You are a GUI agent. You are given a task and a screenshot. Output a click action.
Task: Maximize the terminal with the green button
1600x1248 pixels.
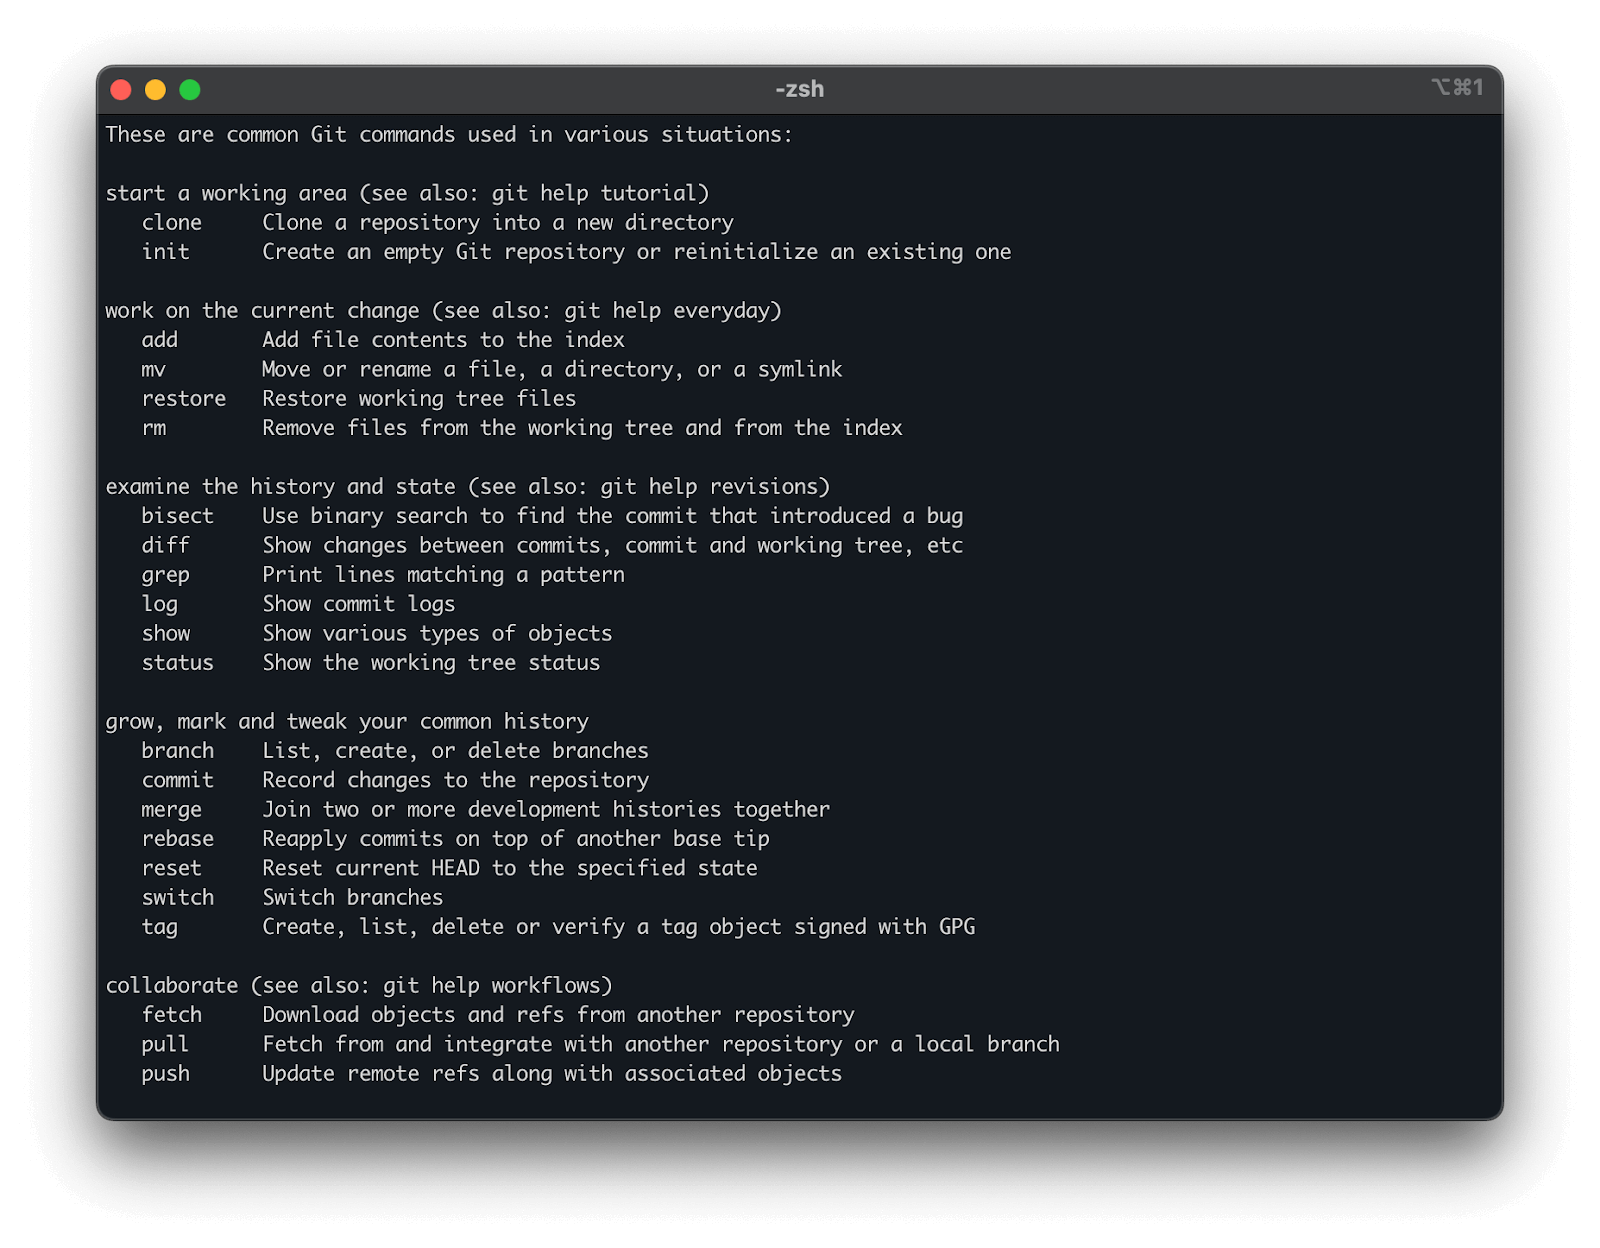coord(190,90)
